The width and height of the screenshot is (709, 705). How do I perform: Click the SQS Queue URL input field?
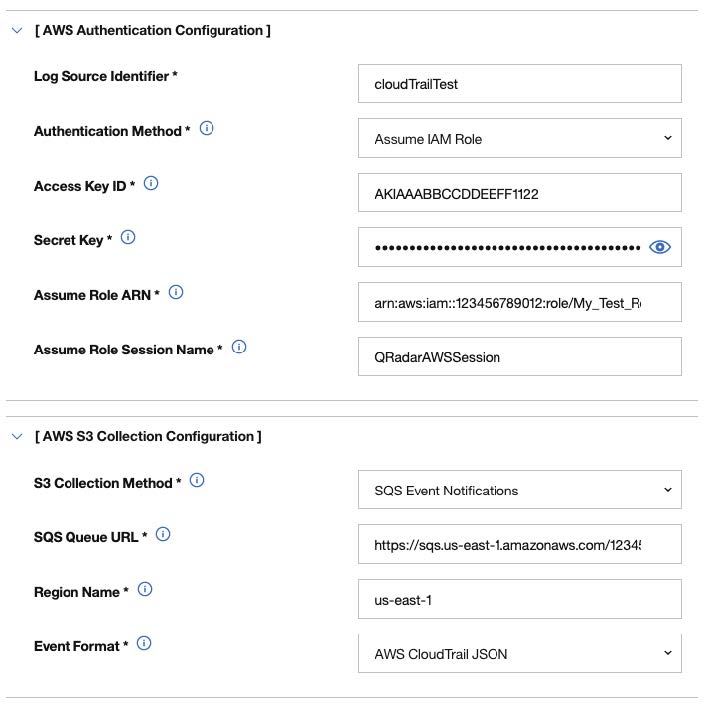click(x=520, y=545)
